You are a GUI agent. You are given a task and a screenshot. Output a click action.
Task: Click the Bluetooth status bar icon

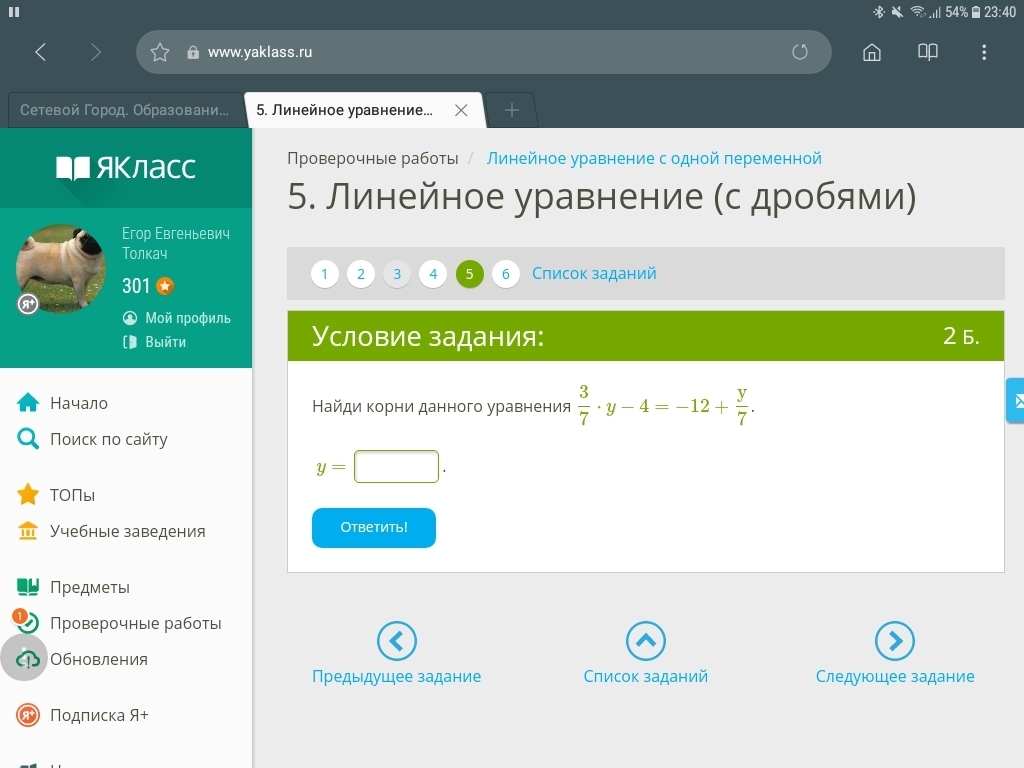tap(878, 12)
